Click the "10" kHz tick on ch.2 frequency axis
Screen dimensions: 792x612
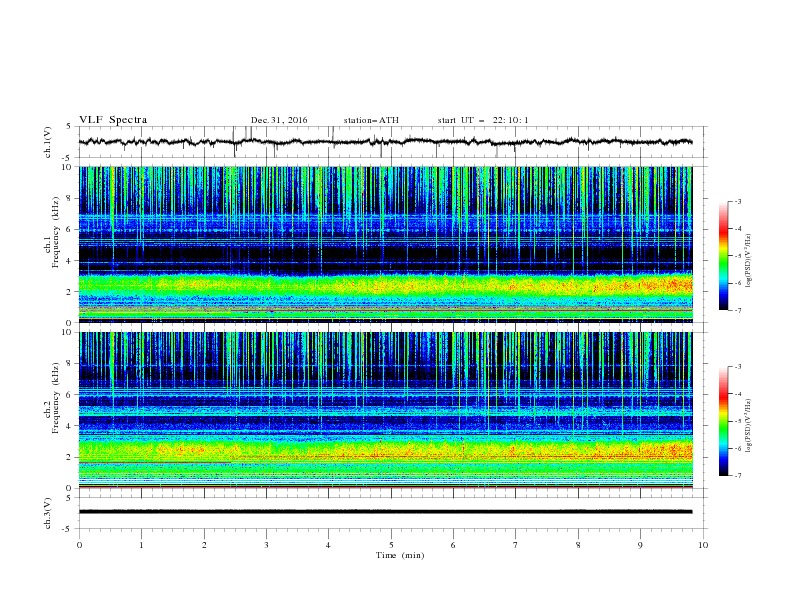tap(68, 332)
